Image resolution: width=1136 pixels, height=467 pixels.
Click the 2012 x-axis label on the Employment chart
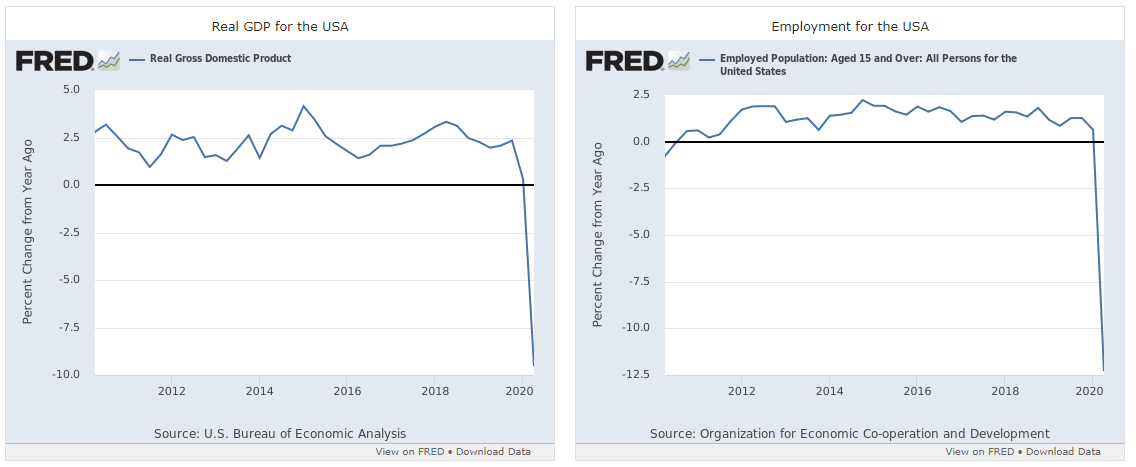coord(741,390)
